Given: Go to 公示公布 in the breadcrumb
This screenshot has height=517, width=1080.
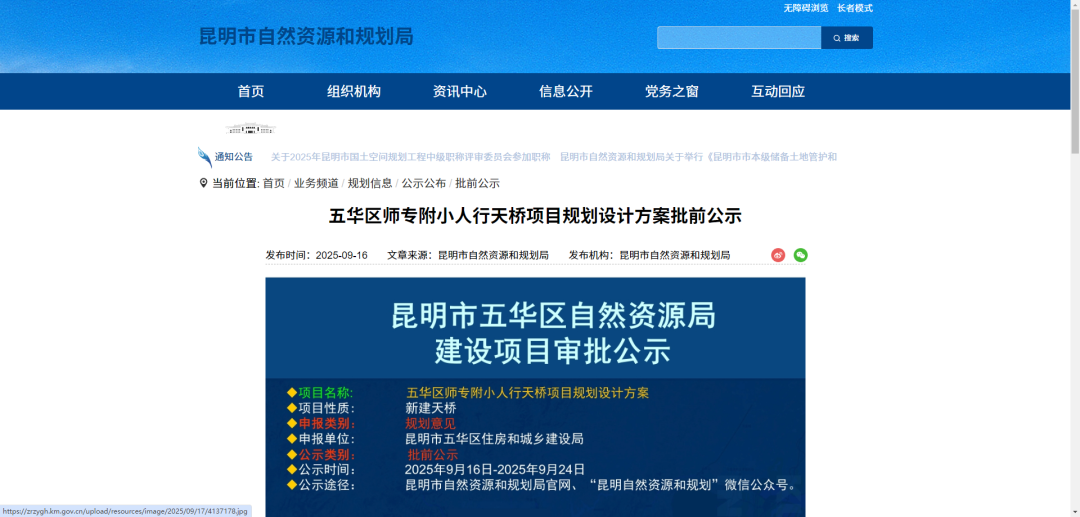Looking at the screenshot, I should (424, 183).
